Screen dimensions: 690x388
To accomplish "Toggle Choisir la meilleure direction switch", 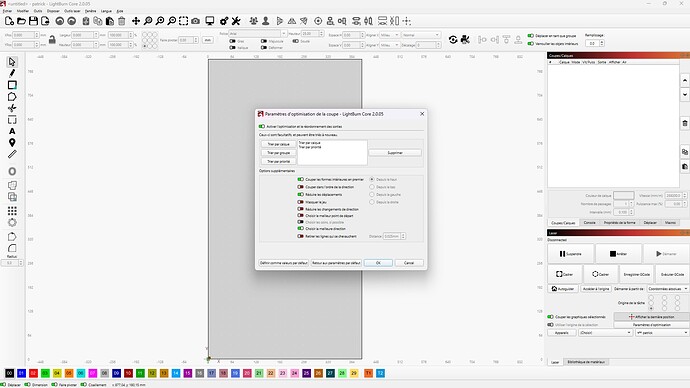I will pos(301,229).
